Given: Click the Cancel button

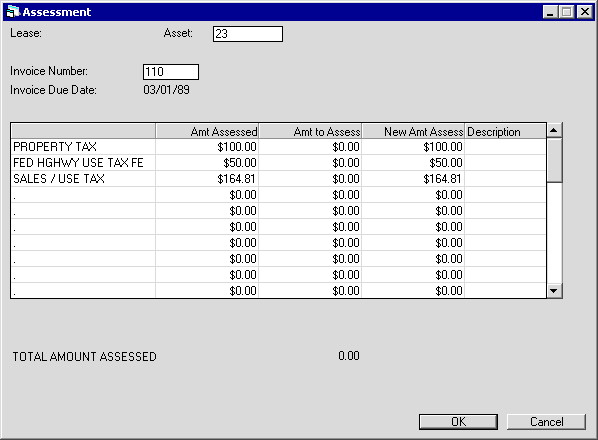Looking at the screenshot, I should pyautogui.click(x=546, y=422).
